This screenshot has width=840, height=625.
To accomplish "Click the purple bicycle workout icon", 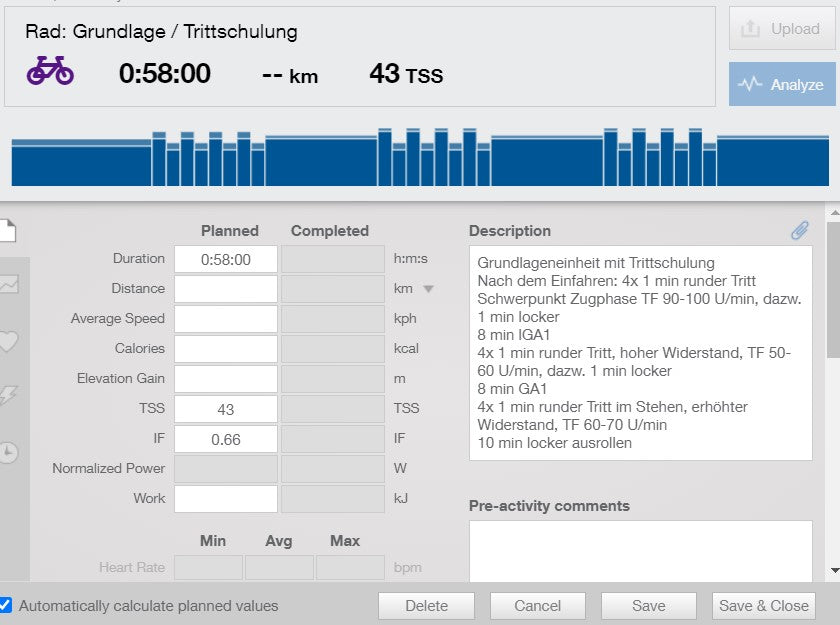I will (50, 73).
